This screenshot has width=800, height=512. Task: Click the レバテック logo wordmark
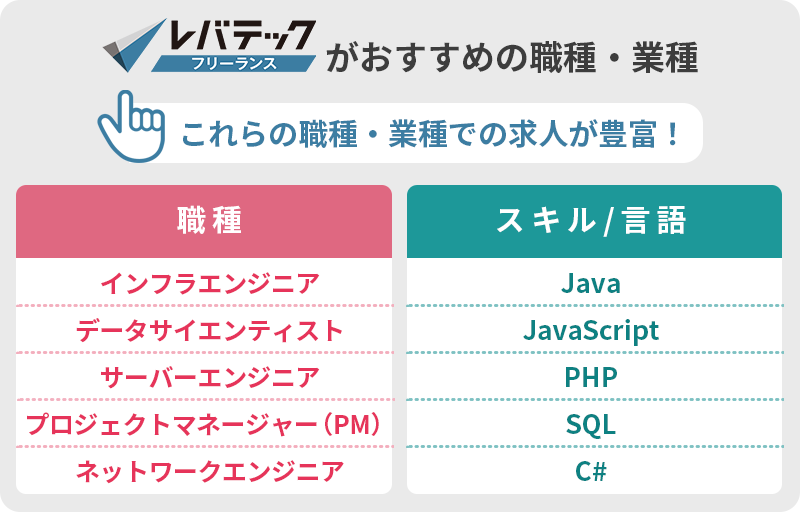pyautogui.click(x=242, y=36)
